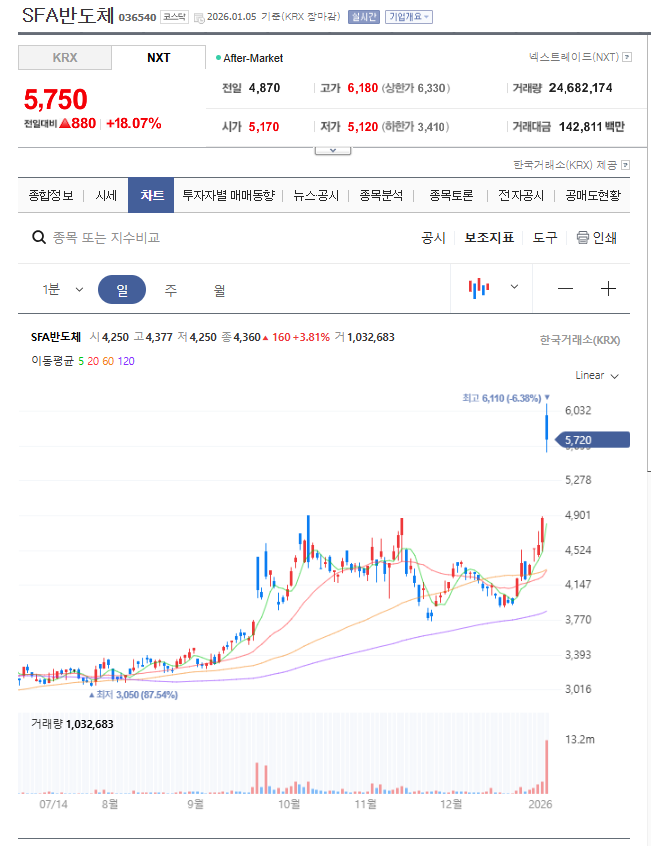Viewport: 651px width, 846px height.
Task: Open the 보조지표 indicators menu
Action: click(x=489, y=238)
